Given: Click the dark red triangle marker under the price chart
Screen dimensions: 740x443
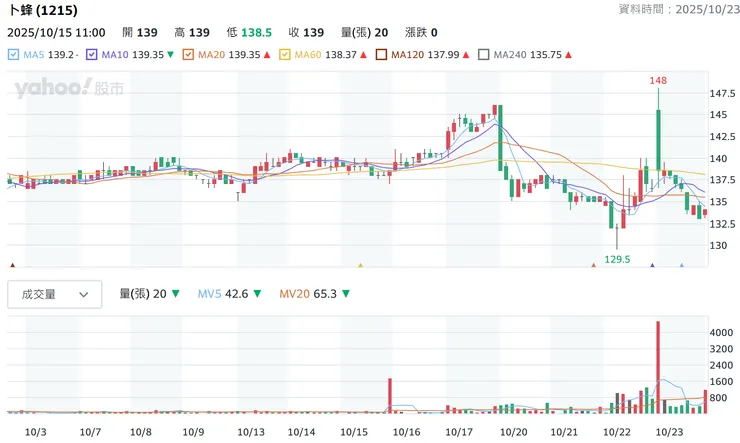Looking at the screenshot, I should click(x=13, y=266).
